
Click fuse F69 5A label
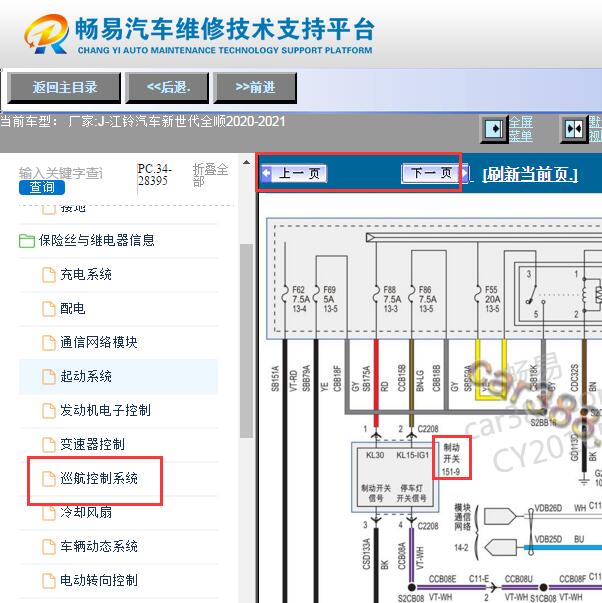(x=330, y=299)
